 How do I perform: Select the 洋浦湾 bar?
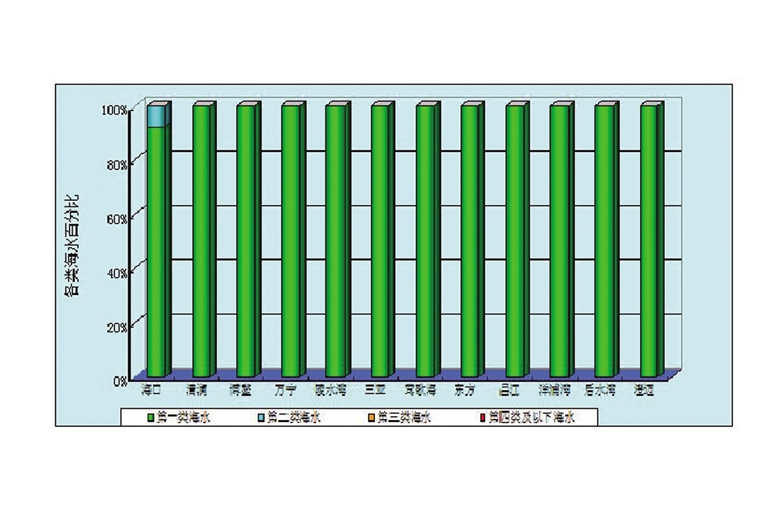559,240
